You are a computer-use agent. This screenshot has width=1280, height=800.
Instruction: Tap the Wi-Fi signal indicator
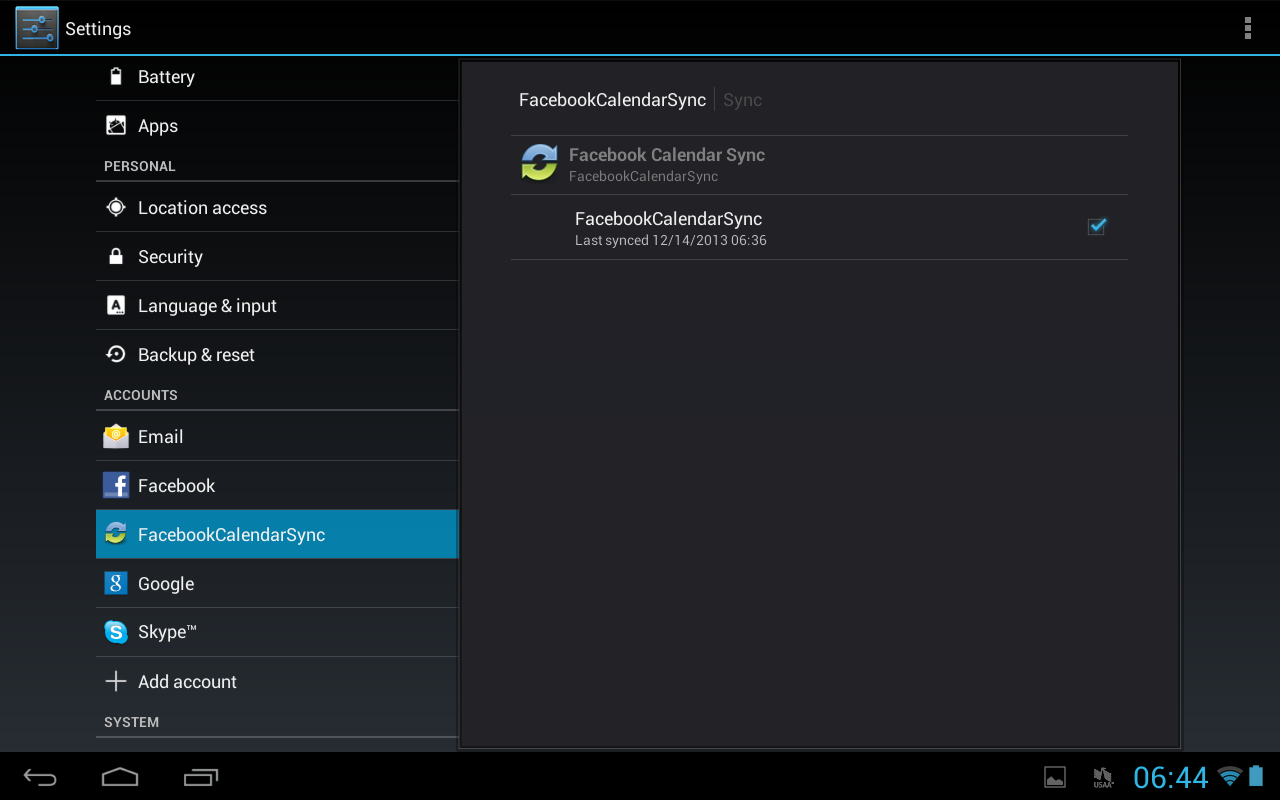(x=1230, y=776)
